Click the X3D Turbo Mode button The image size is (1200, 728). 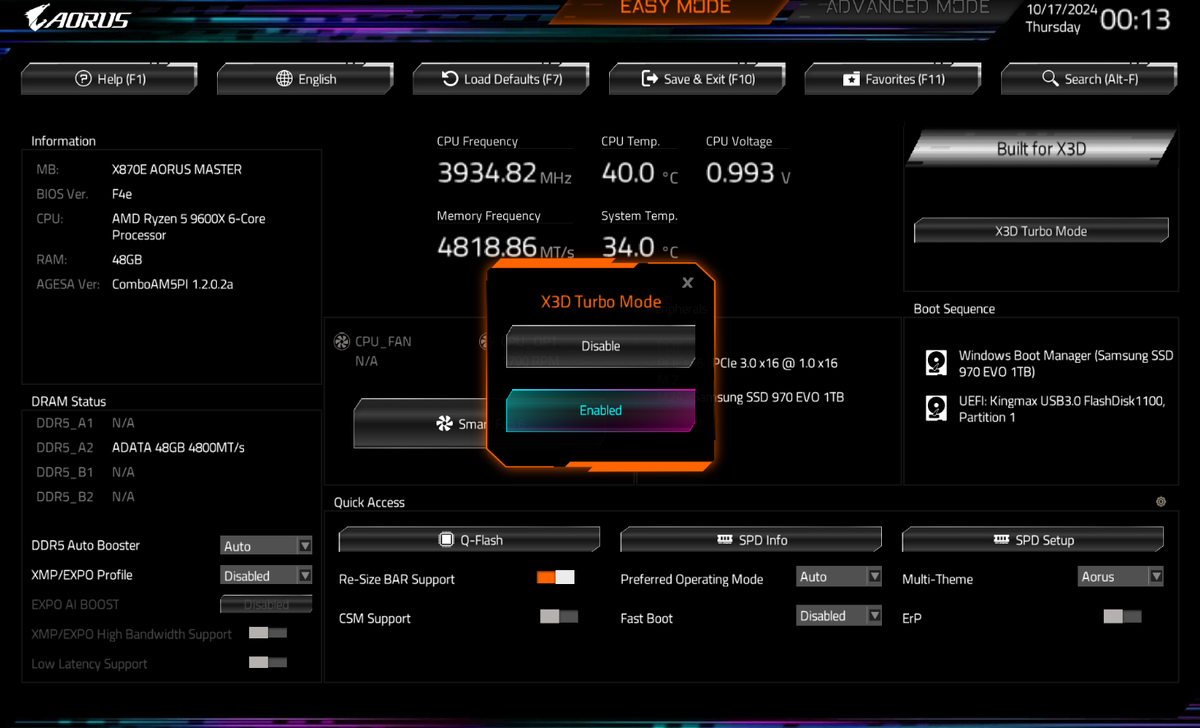pyautogui.click(x=1041, y=231)
